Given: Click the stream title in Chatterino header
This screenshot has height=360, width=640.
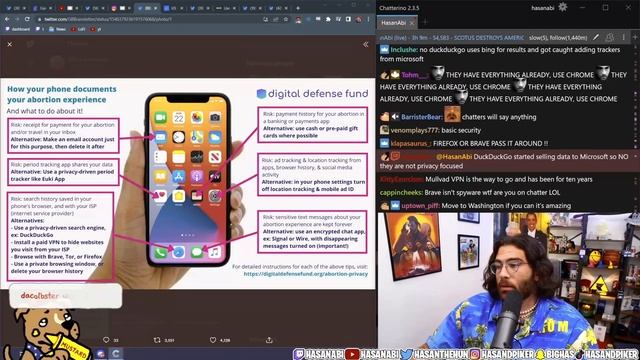Looking at the screenshot, I should [x=452, y=38].
